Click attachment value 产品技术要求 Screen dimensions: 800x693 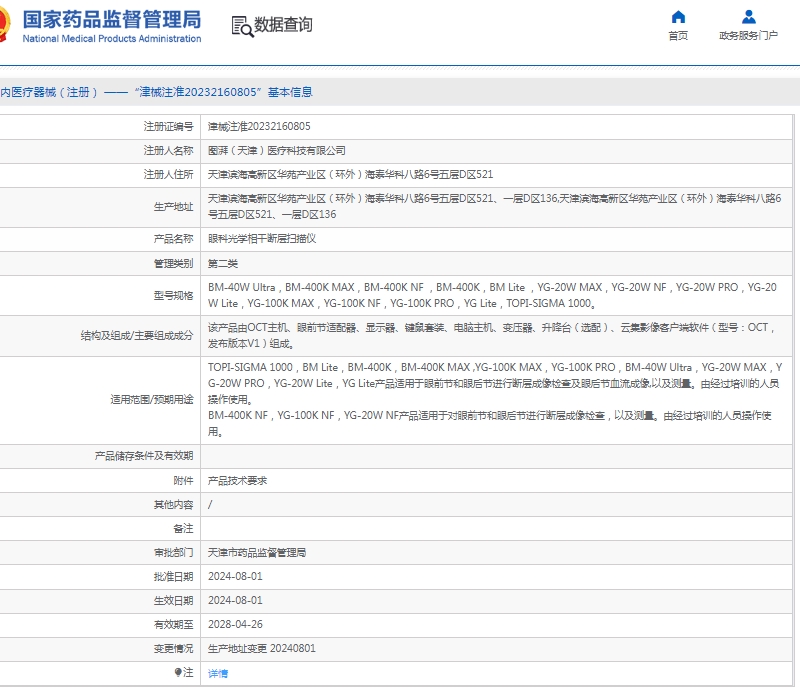[x=237, y=481]
